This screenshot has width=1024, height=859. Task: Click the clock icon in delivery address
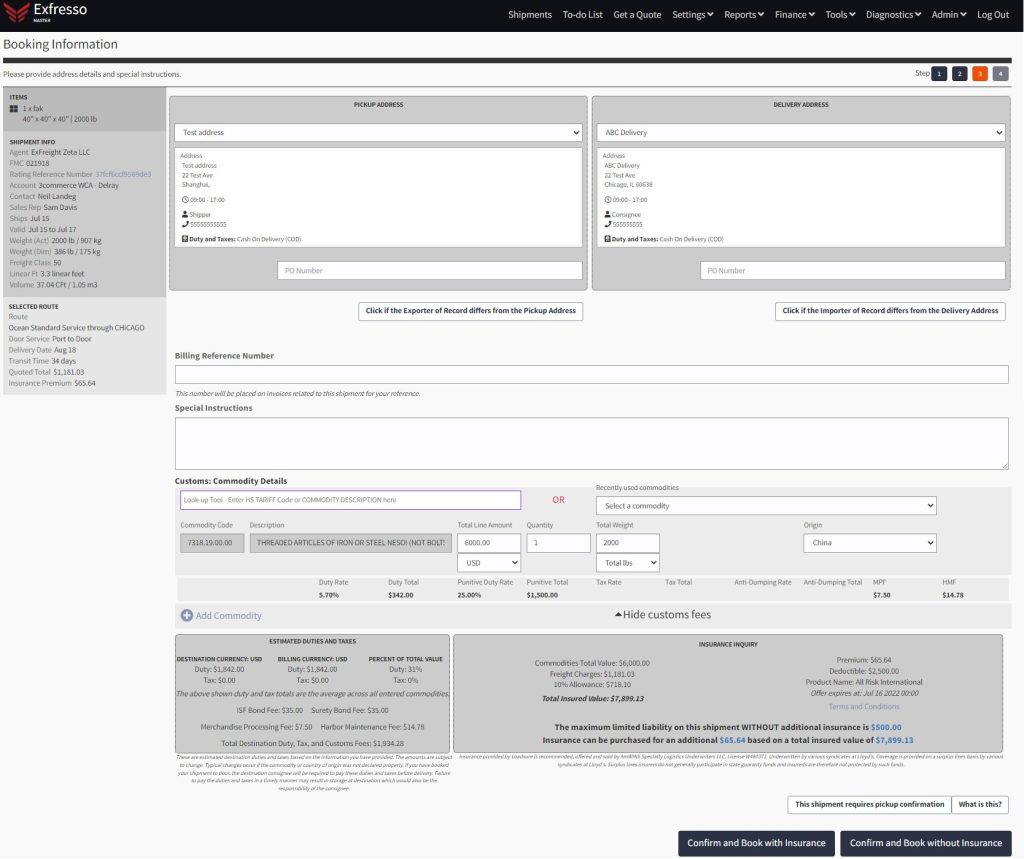point(607,200)
